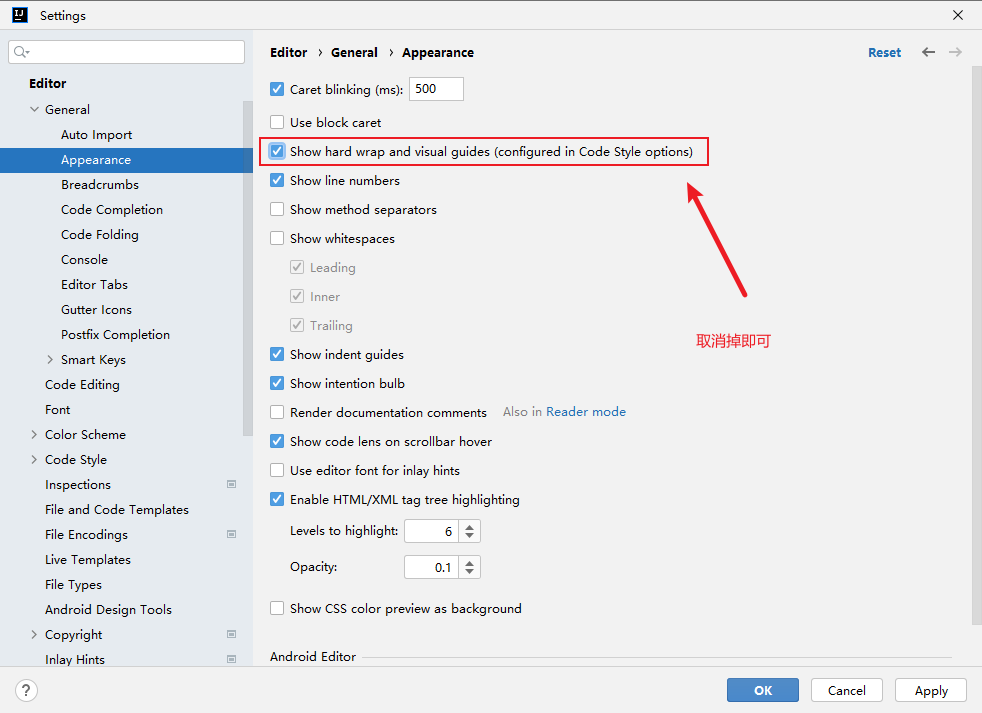Screen dimensions: 982x713
Task: Click project-level icon beside Inspections
Action: click(231, 484)
